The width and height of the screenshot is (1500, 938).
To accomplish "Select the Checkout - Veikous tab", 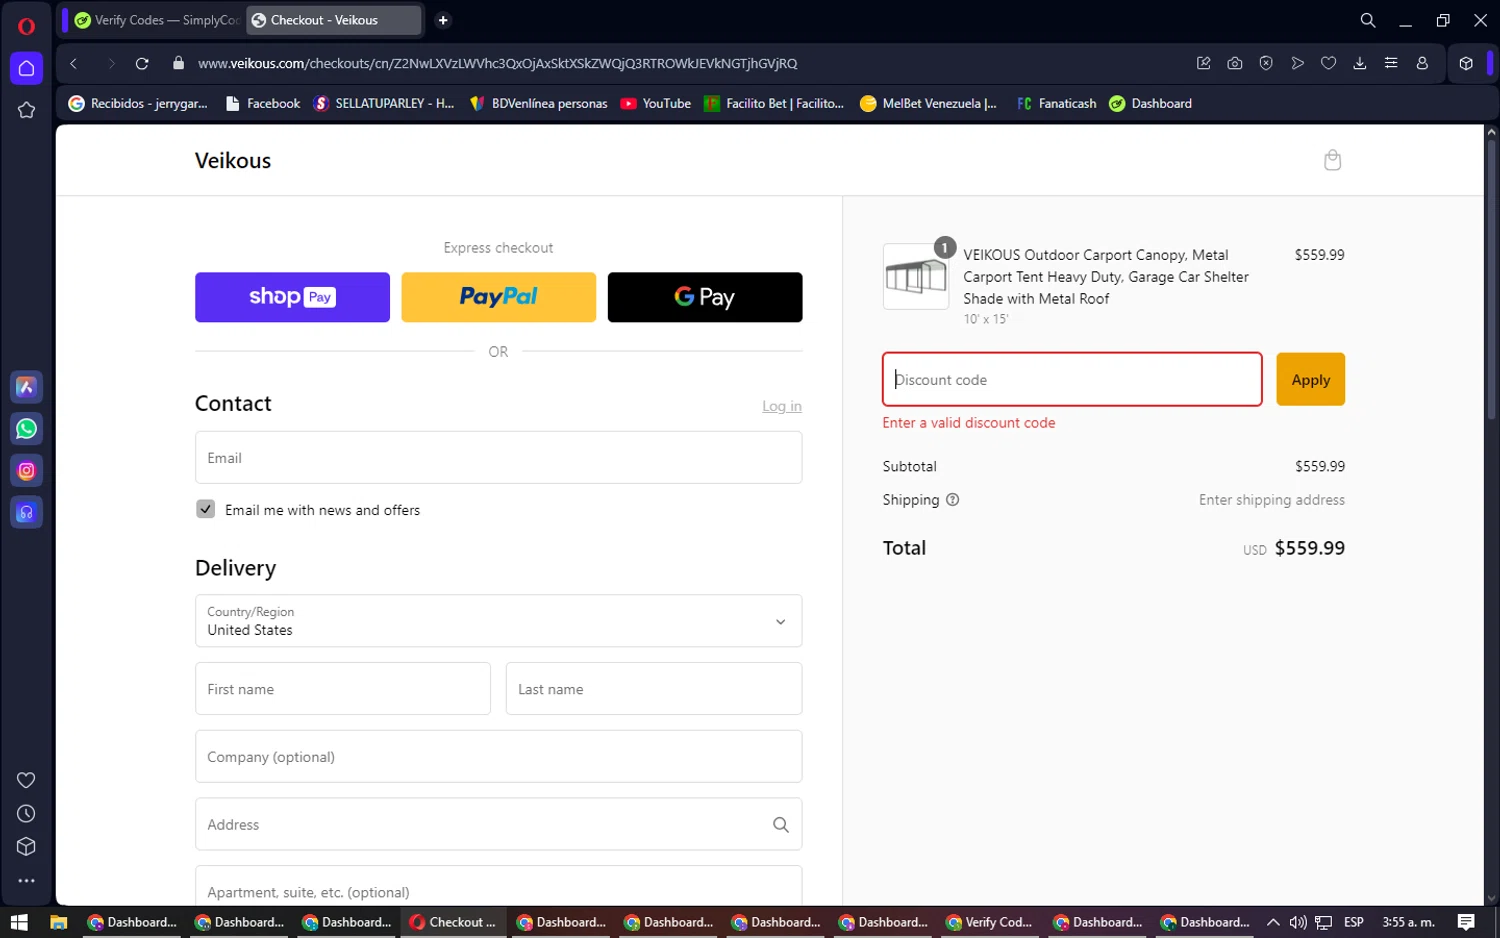I will tap(334, 20).
